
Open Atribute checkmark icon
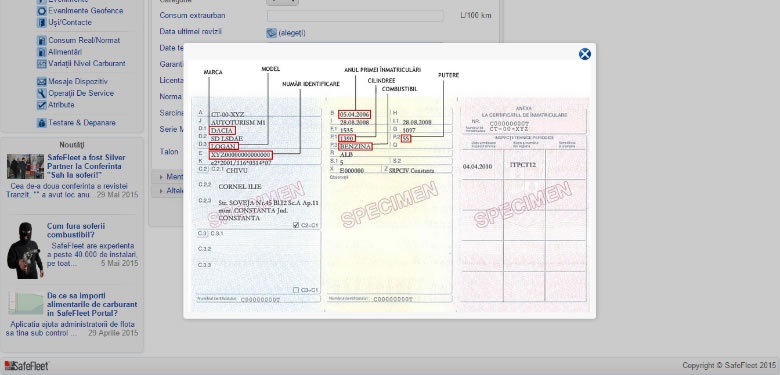(x=42, y=105)
